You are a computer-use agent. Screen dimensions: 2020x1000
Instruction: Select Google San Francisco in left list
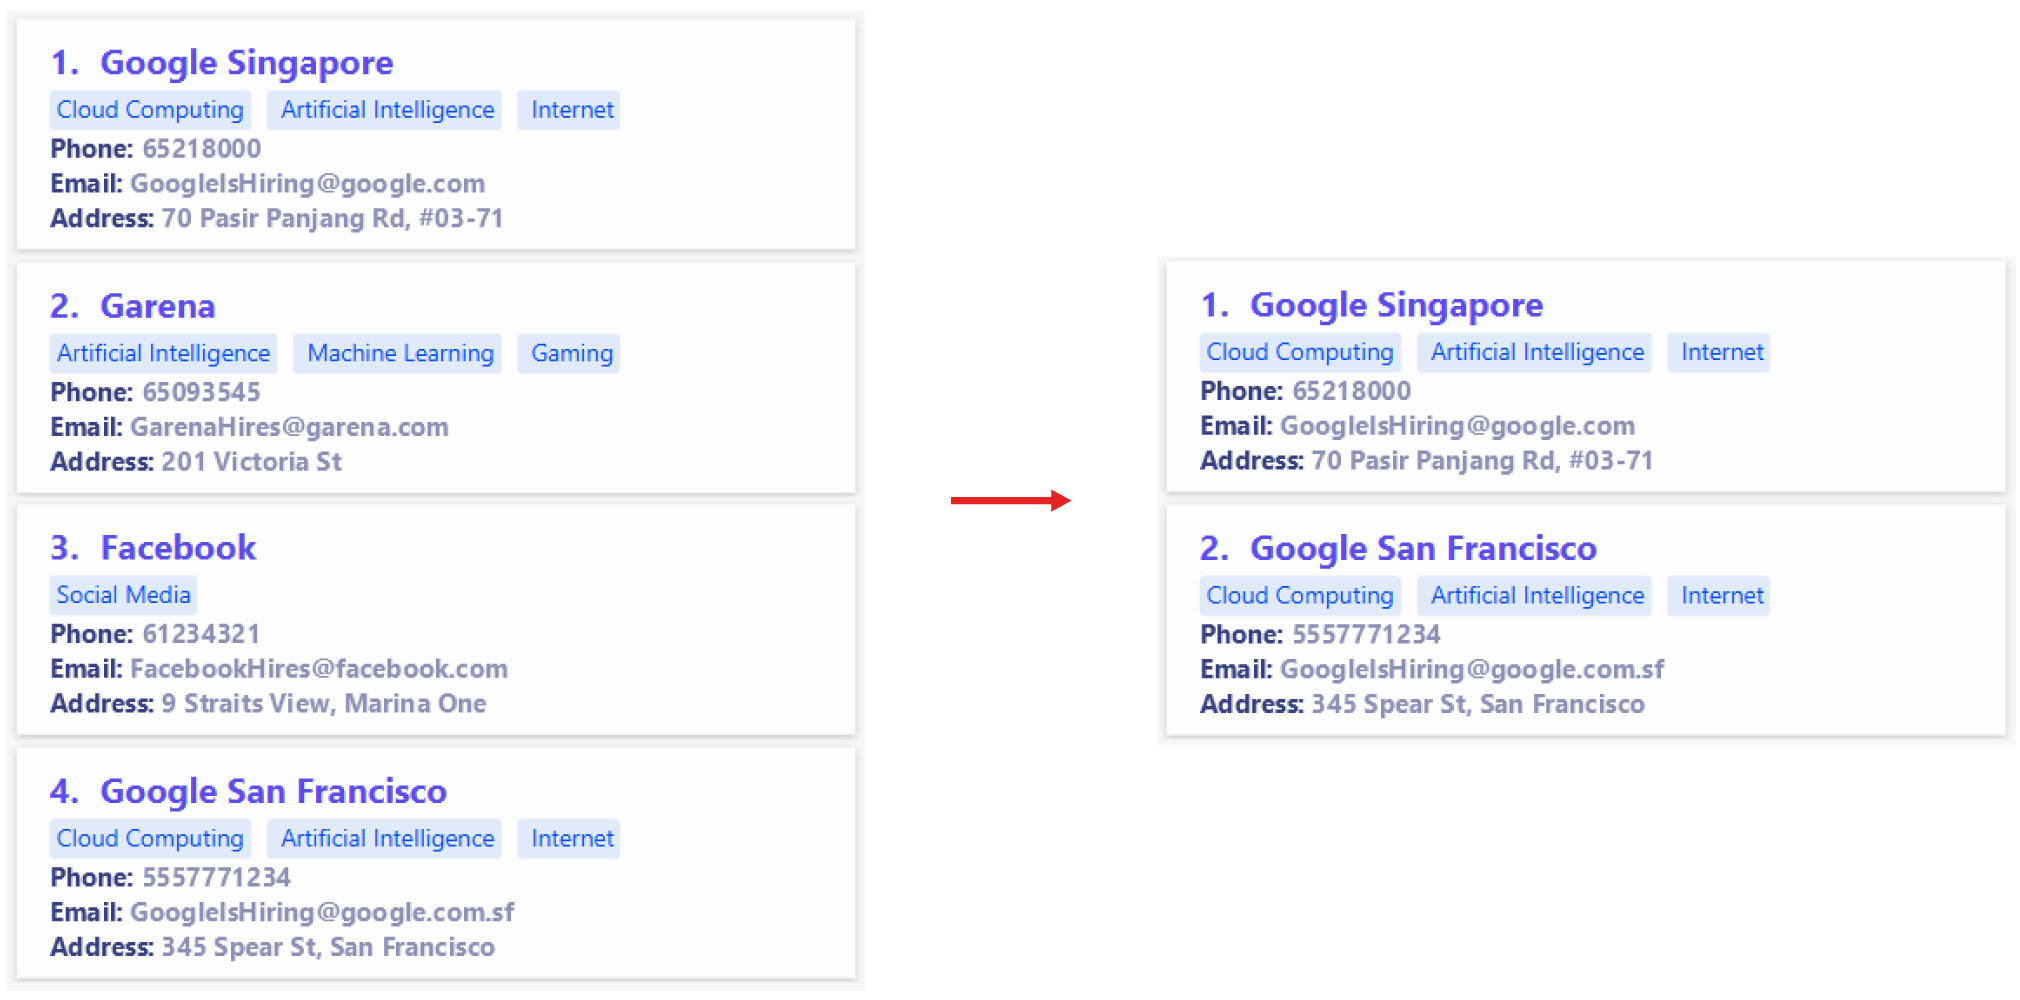tap(436, 863)
